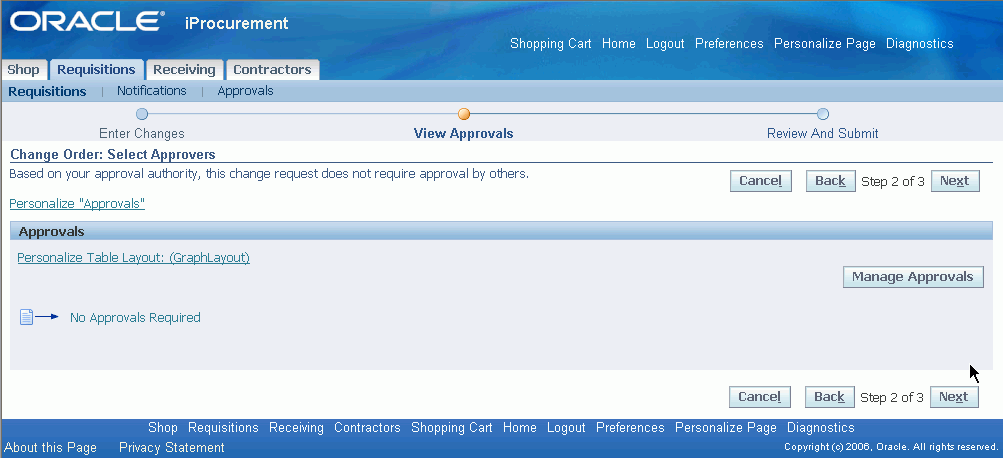
Task: Click Receiving in the footer links
Action: pyautogui.click(x=296, y=427)
